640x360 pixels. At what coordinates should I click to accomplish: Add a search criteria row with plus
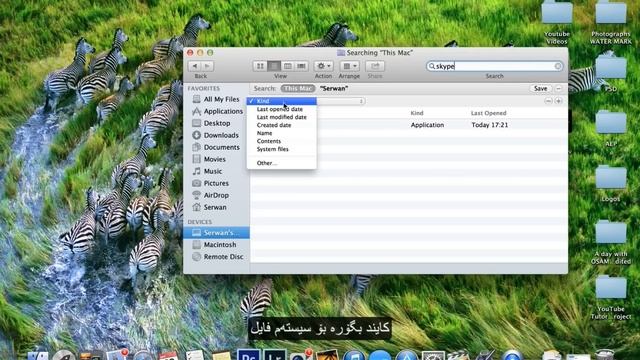click(x=558, y=101)
